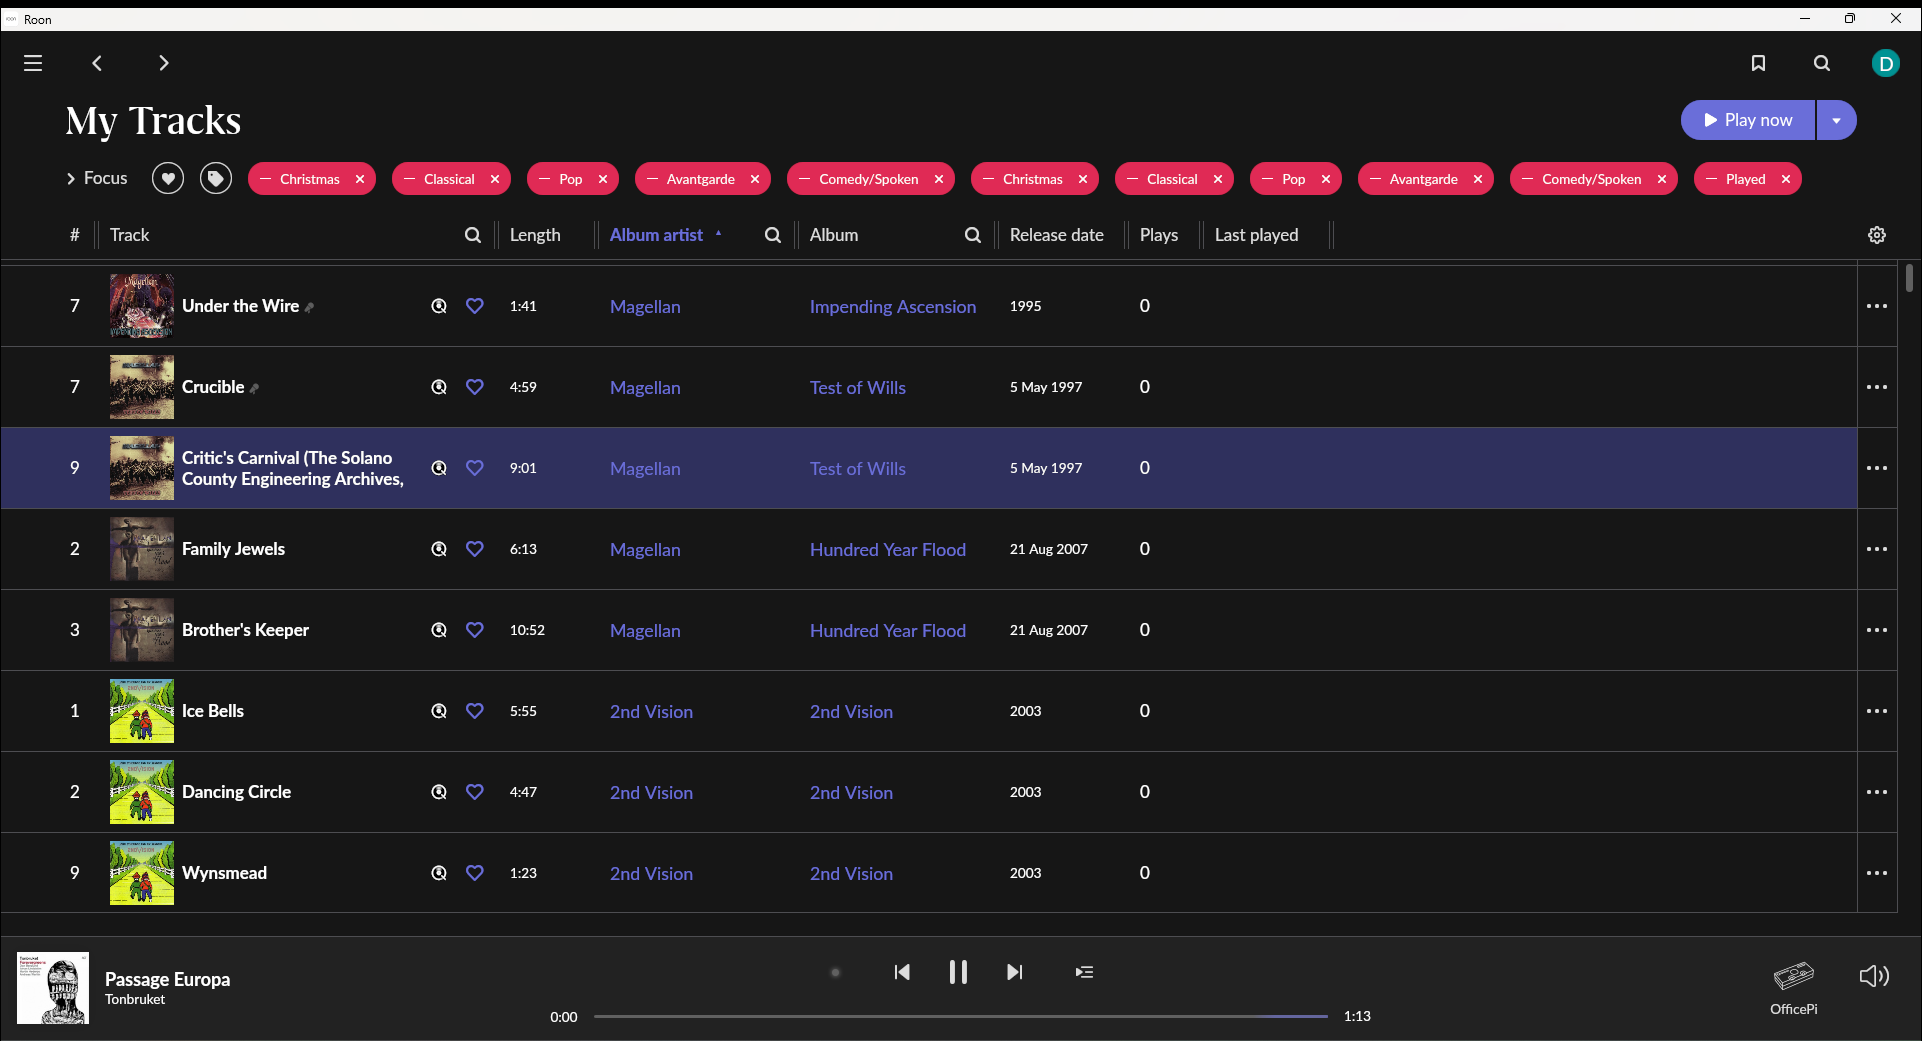Favorite the Crucible track
Screen dimensions: 1922x1041
click(x=475, y=387)
